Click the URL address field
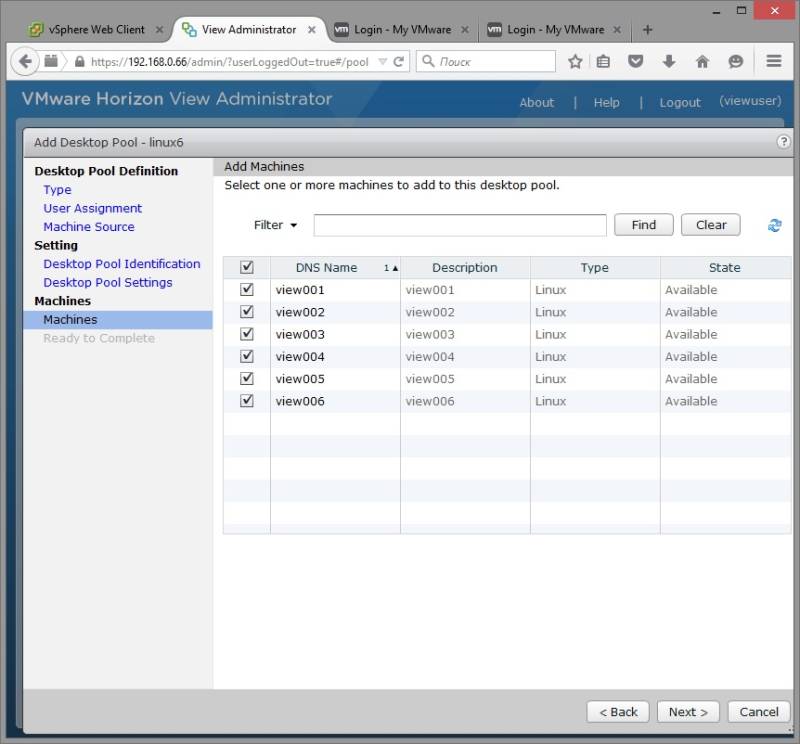Screen dimensions: 800x744 pos(230,62)
